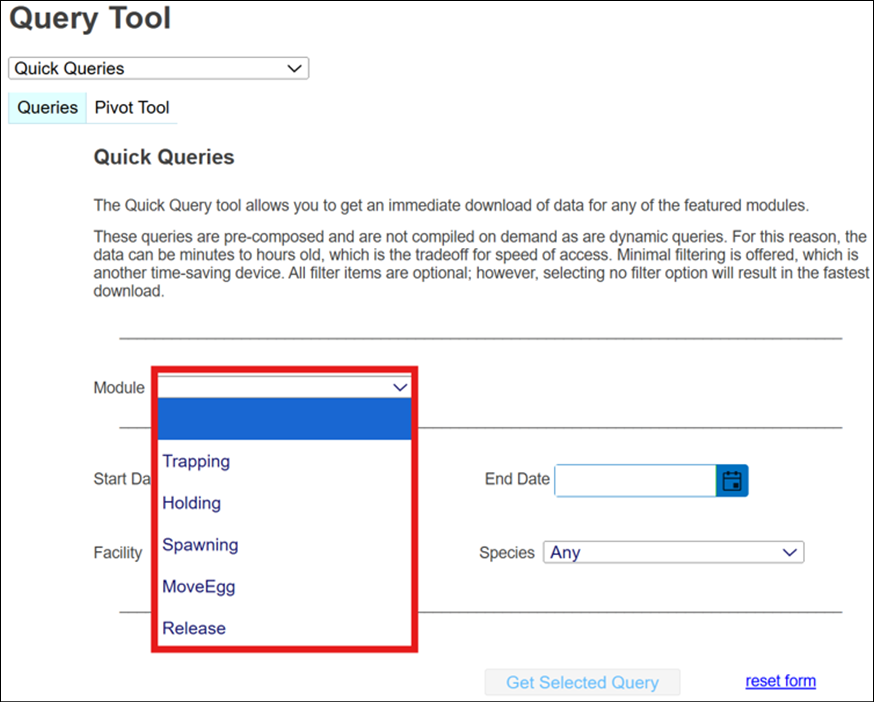Open the End Date calendar picker icon

coord(732,481)
